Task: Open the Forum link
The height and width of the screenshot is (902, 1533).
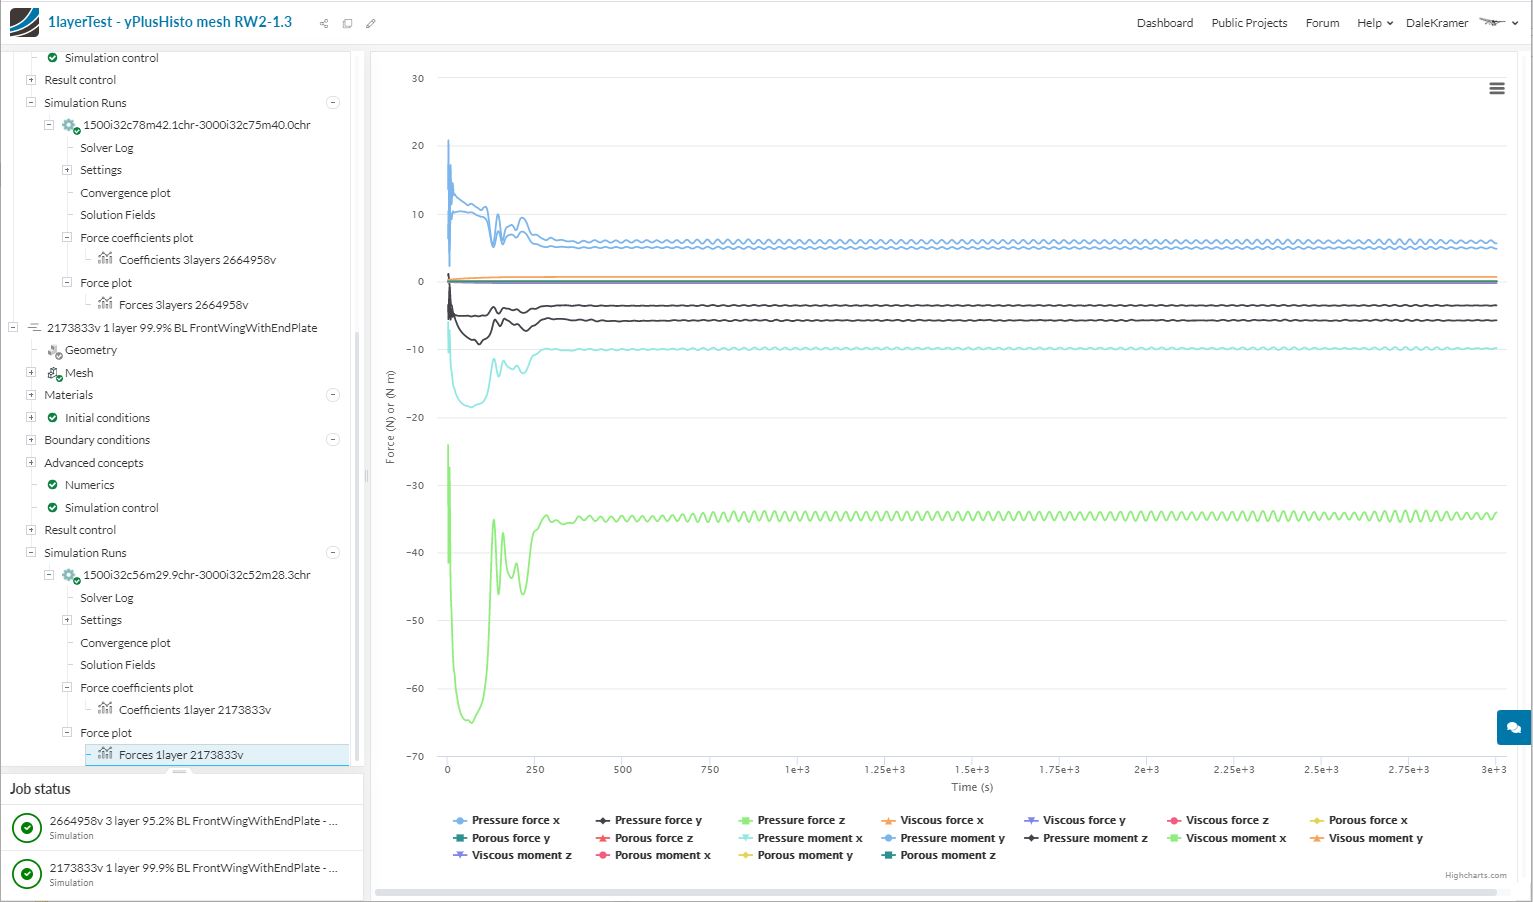Action: click(1322, 23)
